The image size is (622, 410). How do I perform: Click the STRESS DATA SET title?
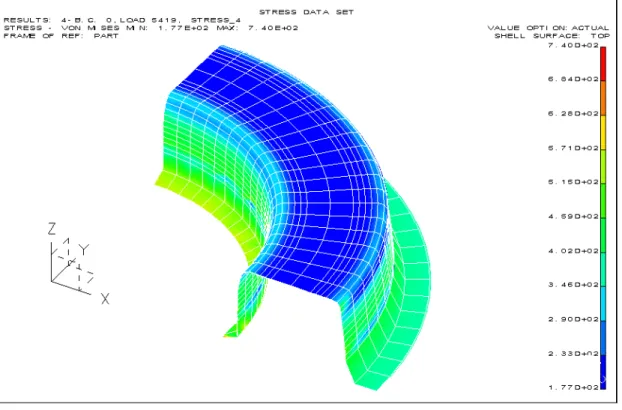click(307, 12)
